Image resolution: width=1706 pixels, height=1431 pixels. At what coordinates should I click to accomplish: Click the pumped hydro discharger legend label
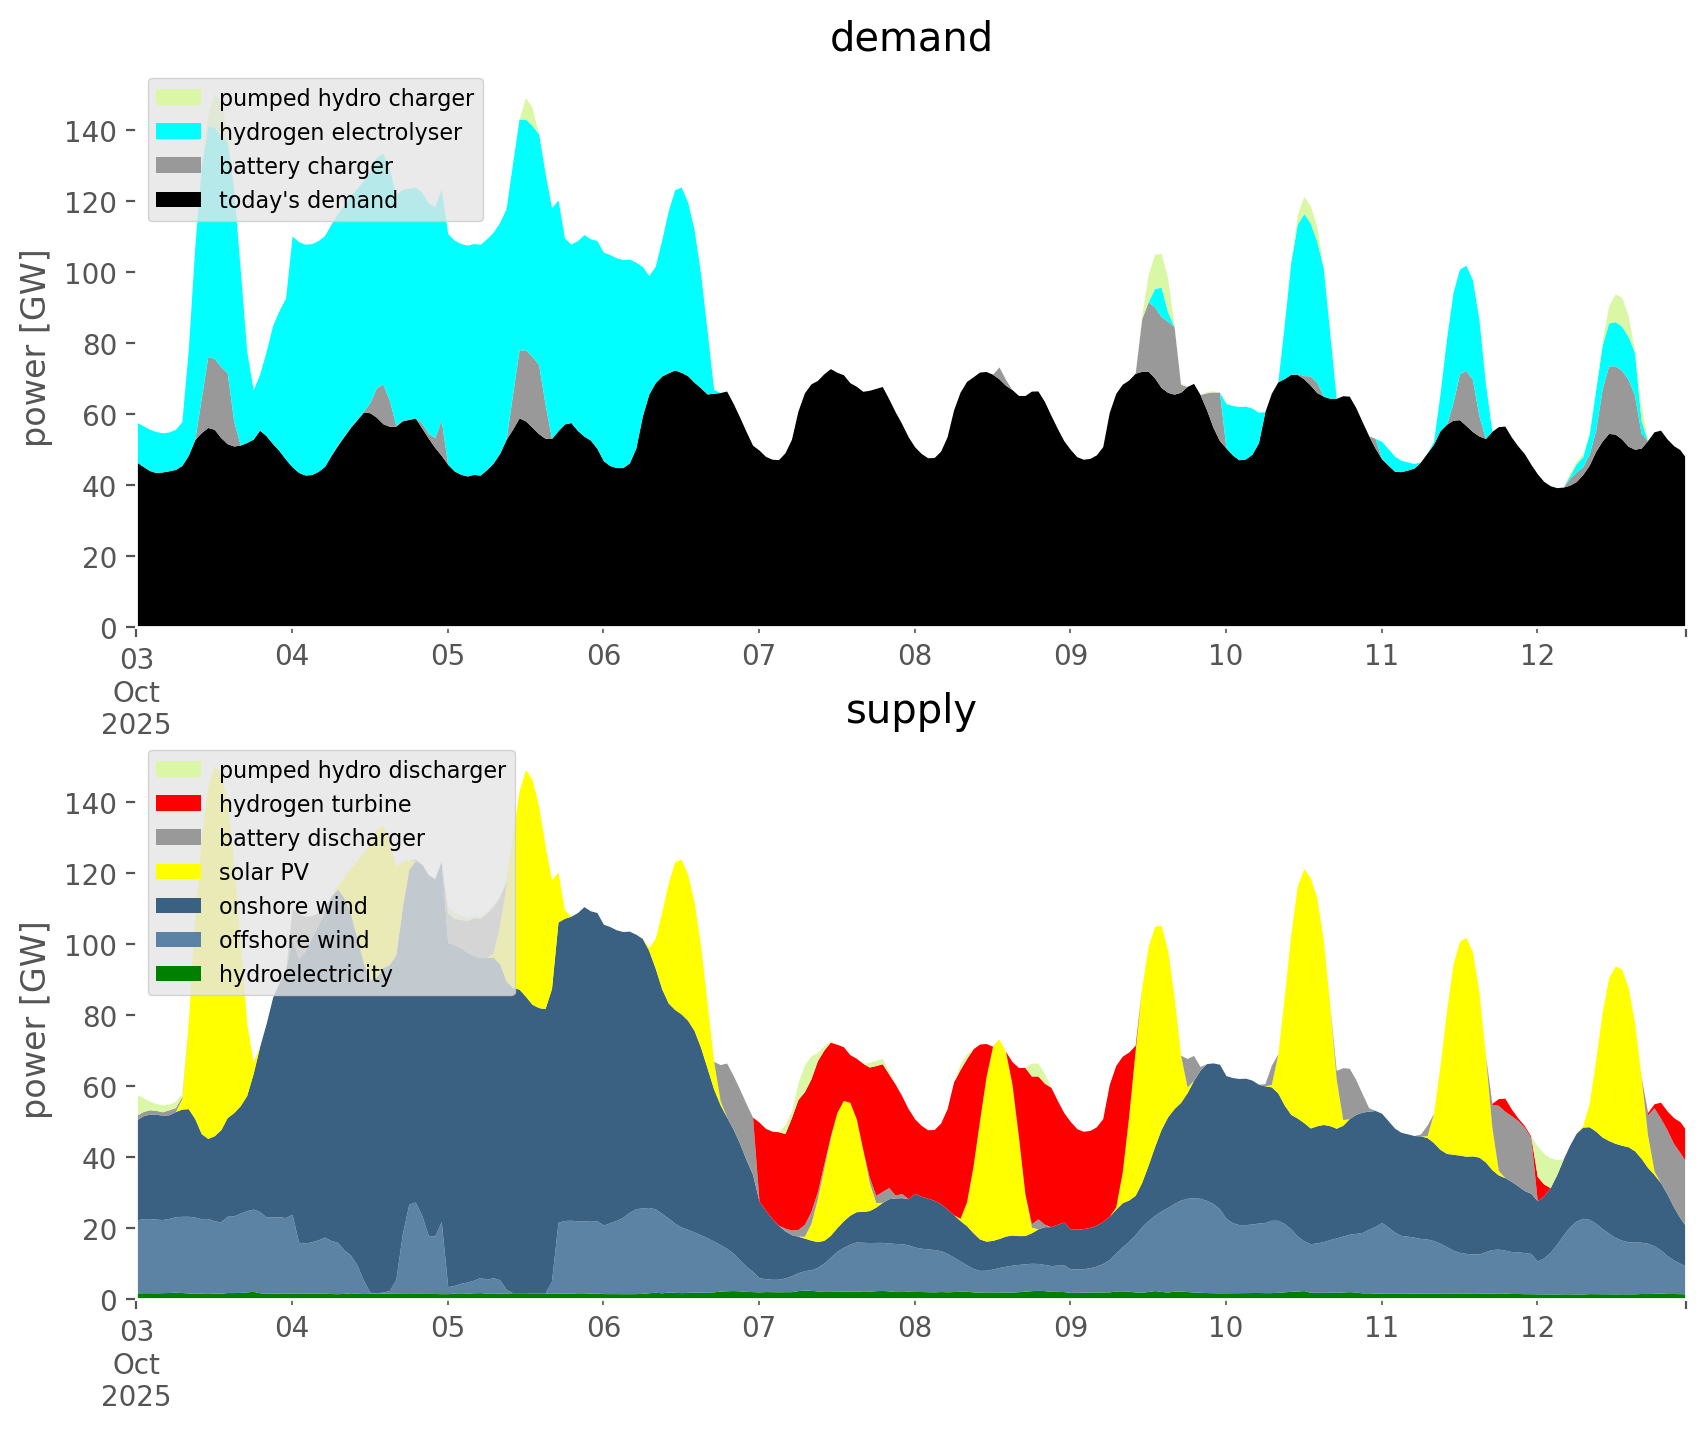(x=362, y=770)
